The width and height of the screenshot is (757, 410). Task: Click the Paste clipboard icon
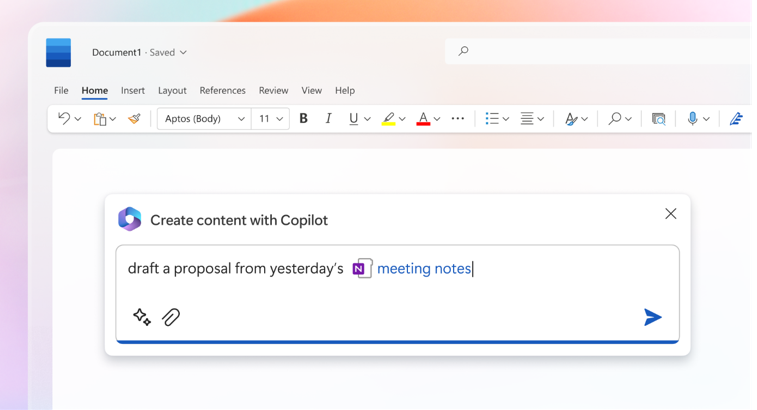99,119
